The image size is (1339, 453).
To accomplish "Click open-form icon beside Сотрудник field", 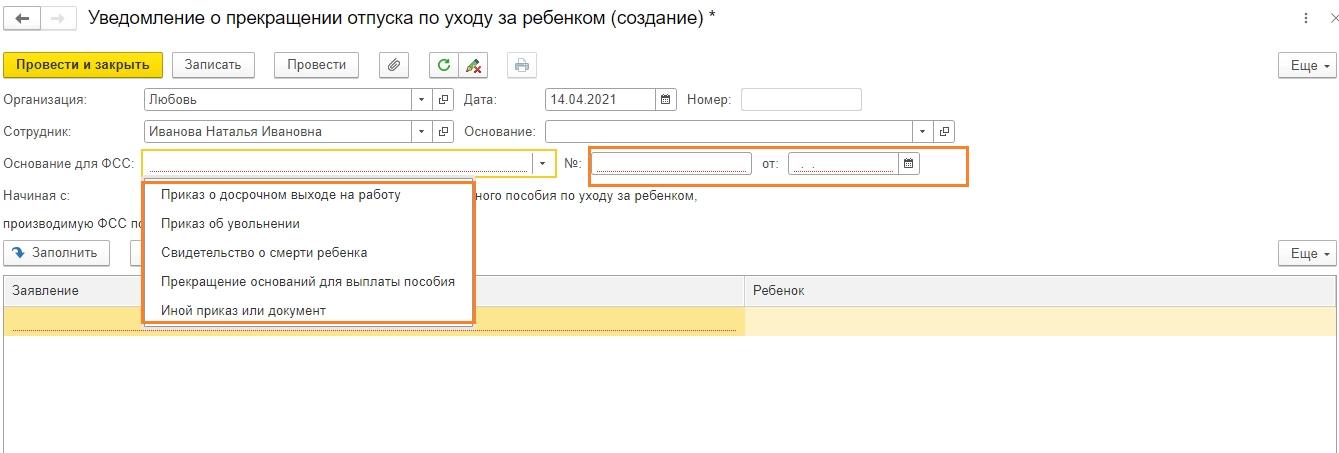I will [x=444, y=131].
